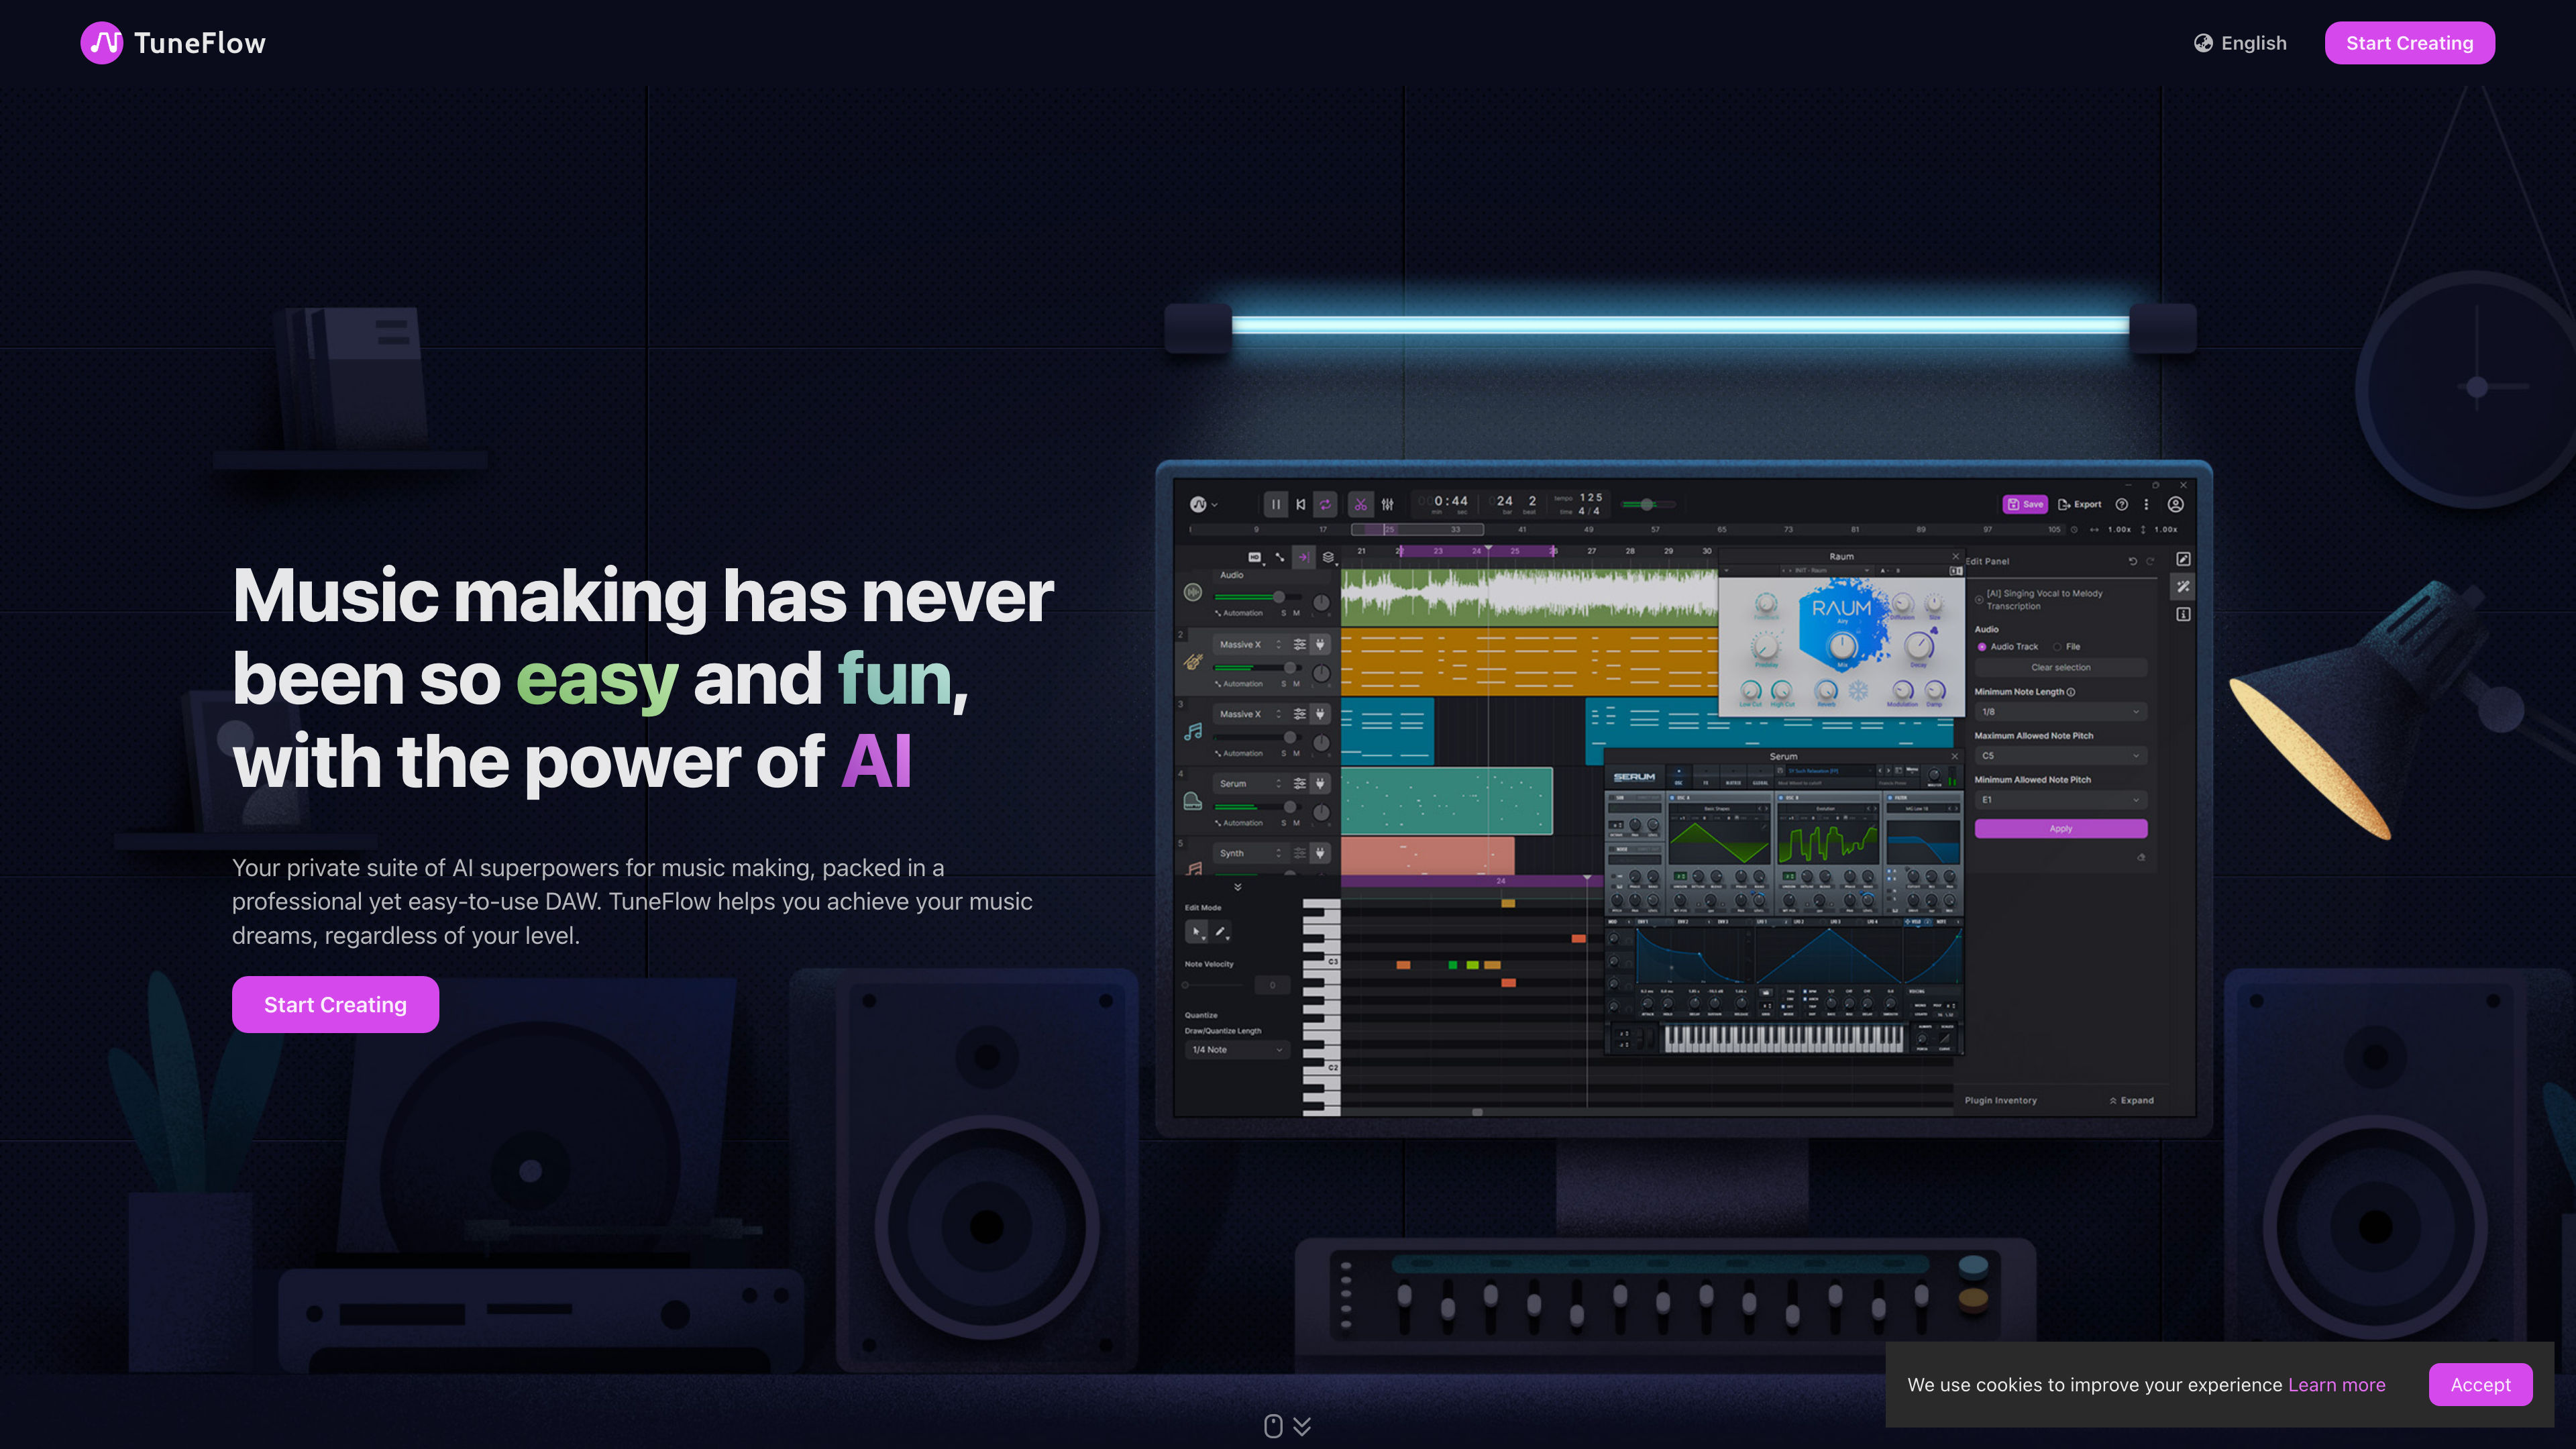Click the Audio track waveform icon

pos(1193,592)
